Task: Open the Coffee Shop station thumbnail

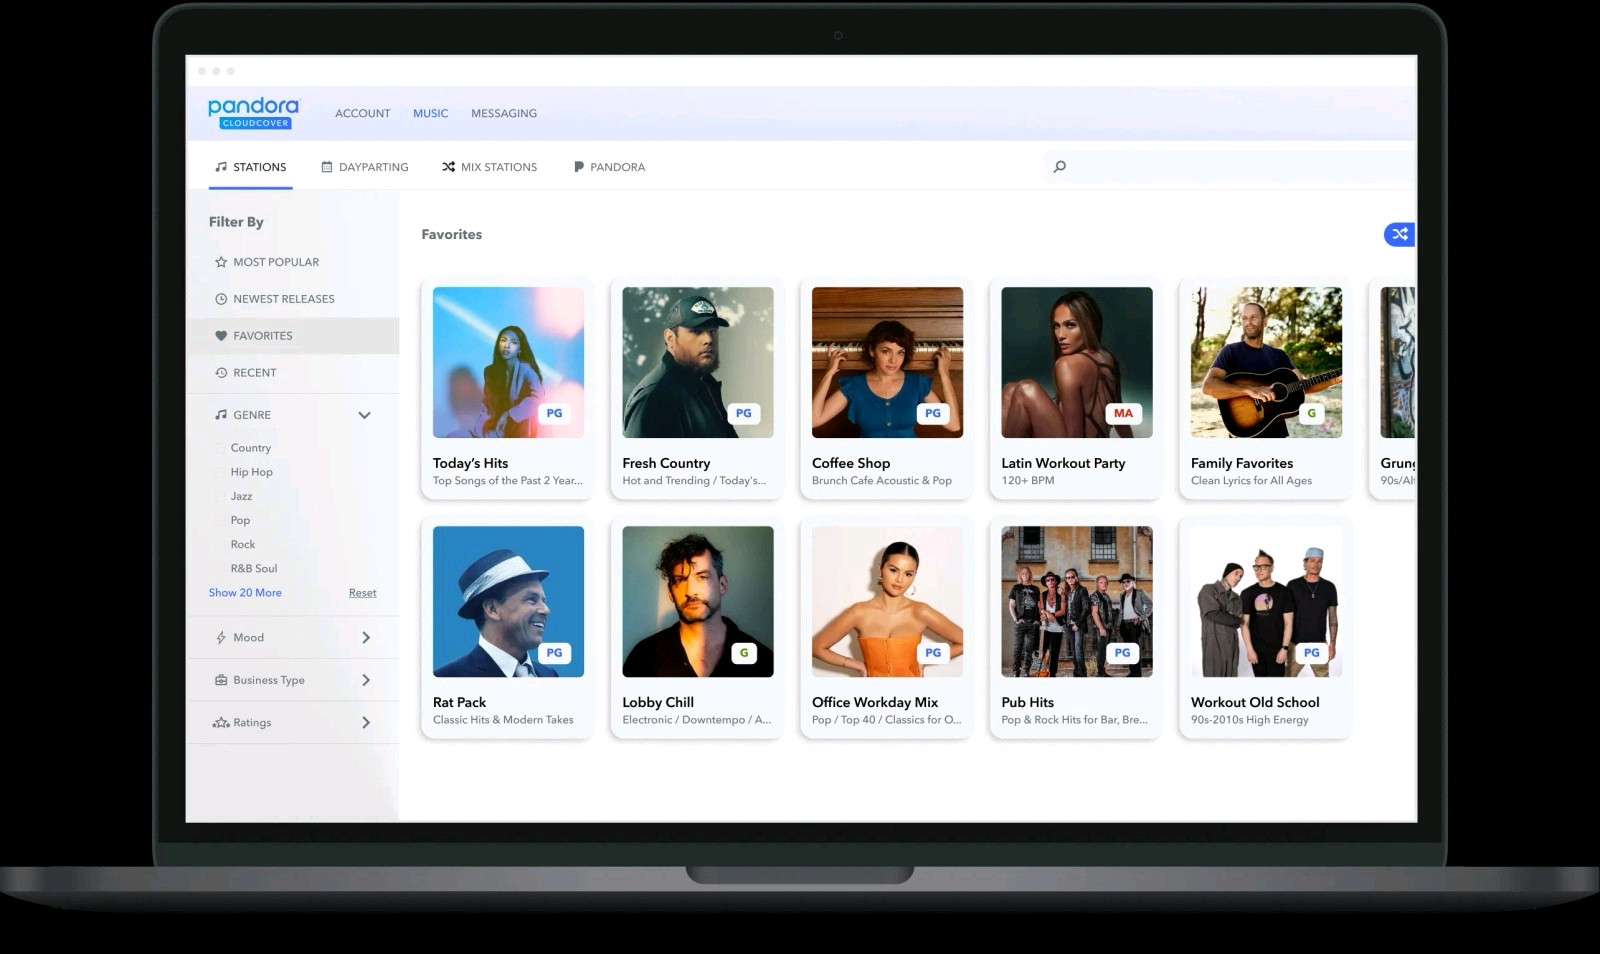Action: coord(887,362)
